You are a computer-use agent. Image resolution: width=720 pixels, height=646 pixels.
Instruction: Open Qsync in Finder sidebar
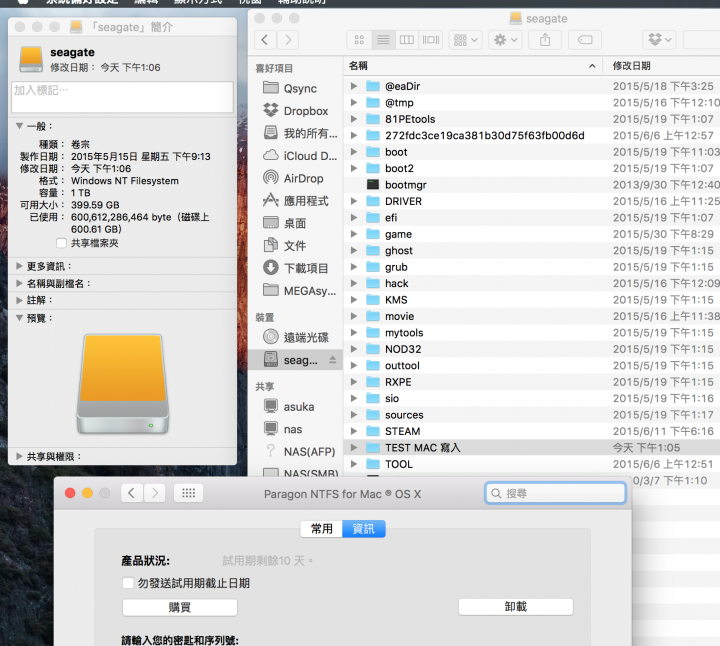[x=296, y=88]
